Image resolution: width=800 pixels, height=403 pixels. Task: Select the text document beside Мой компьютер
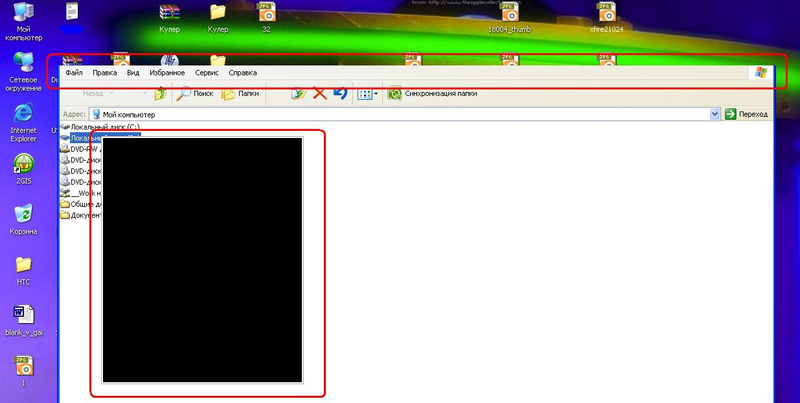point(72,18)
